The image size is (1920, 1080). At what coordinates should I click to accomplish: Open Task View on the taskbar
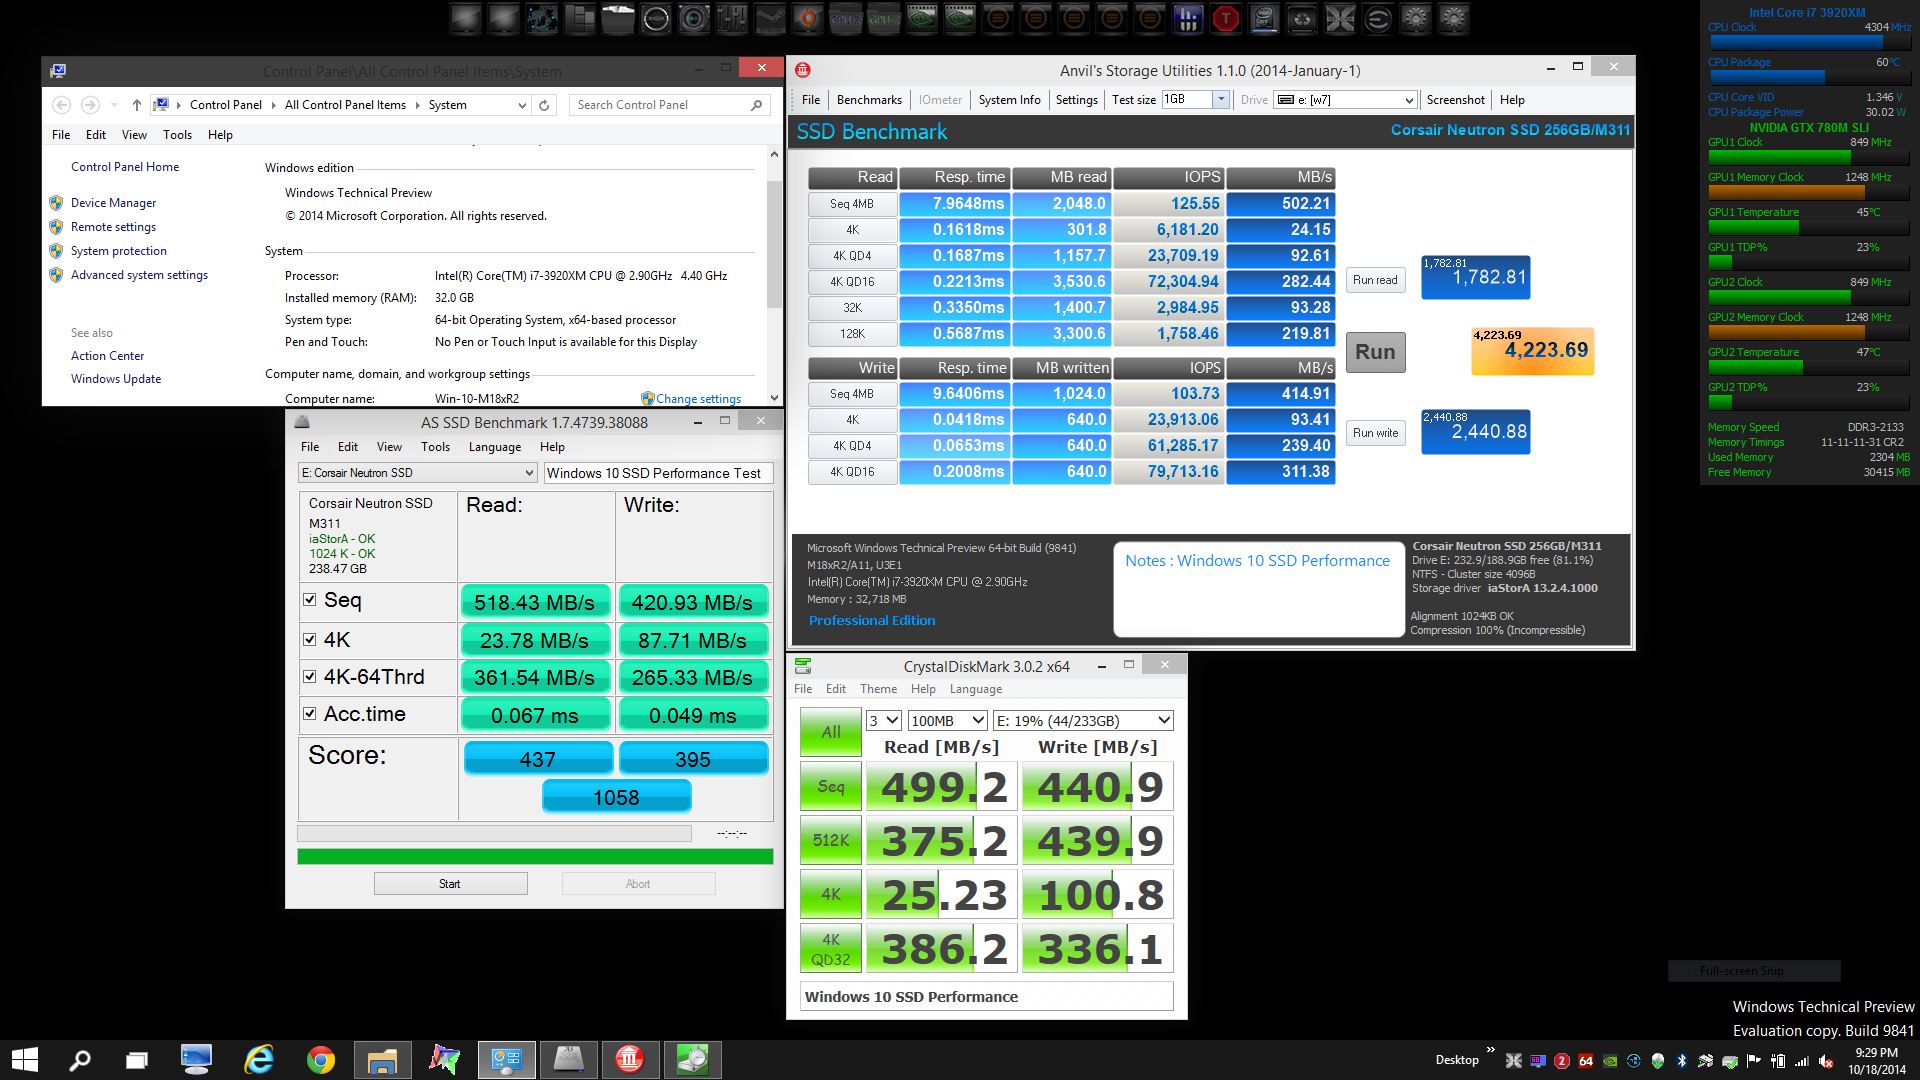click(x=136, y=1060)
